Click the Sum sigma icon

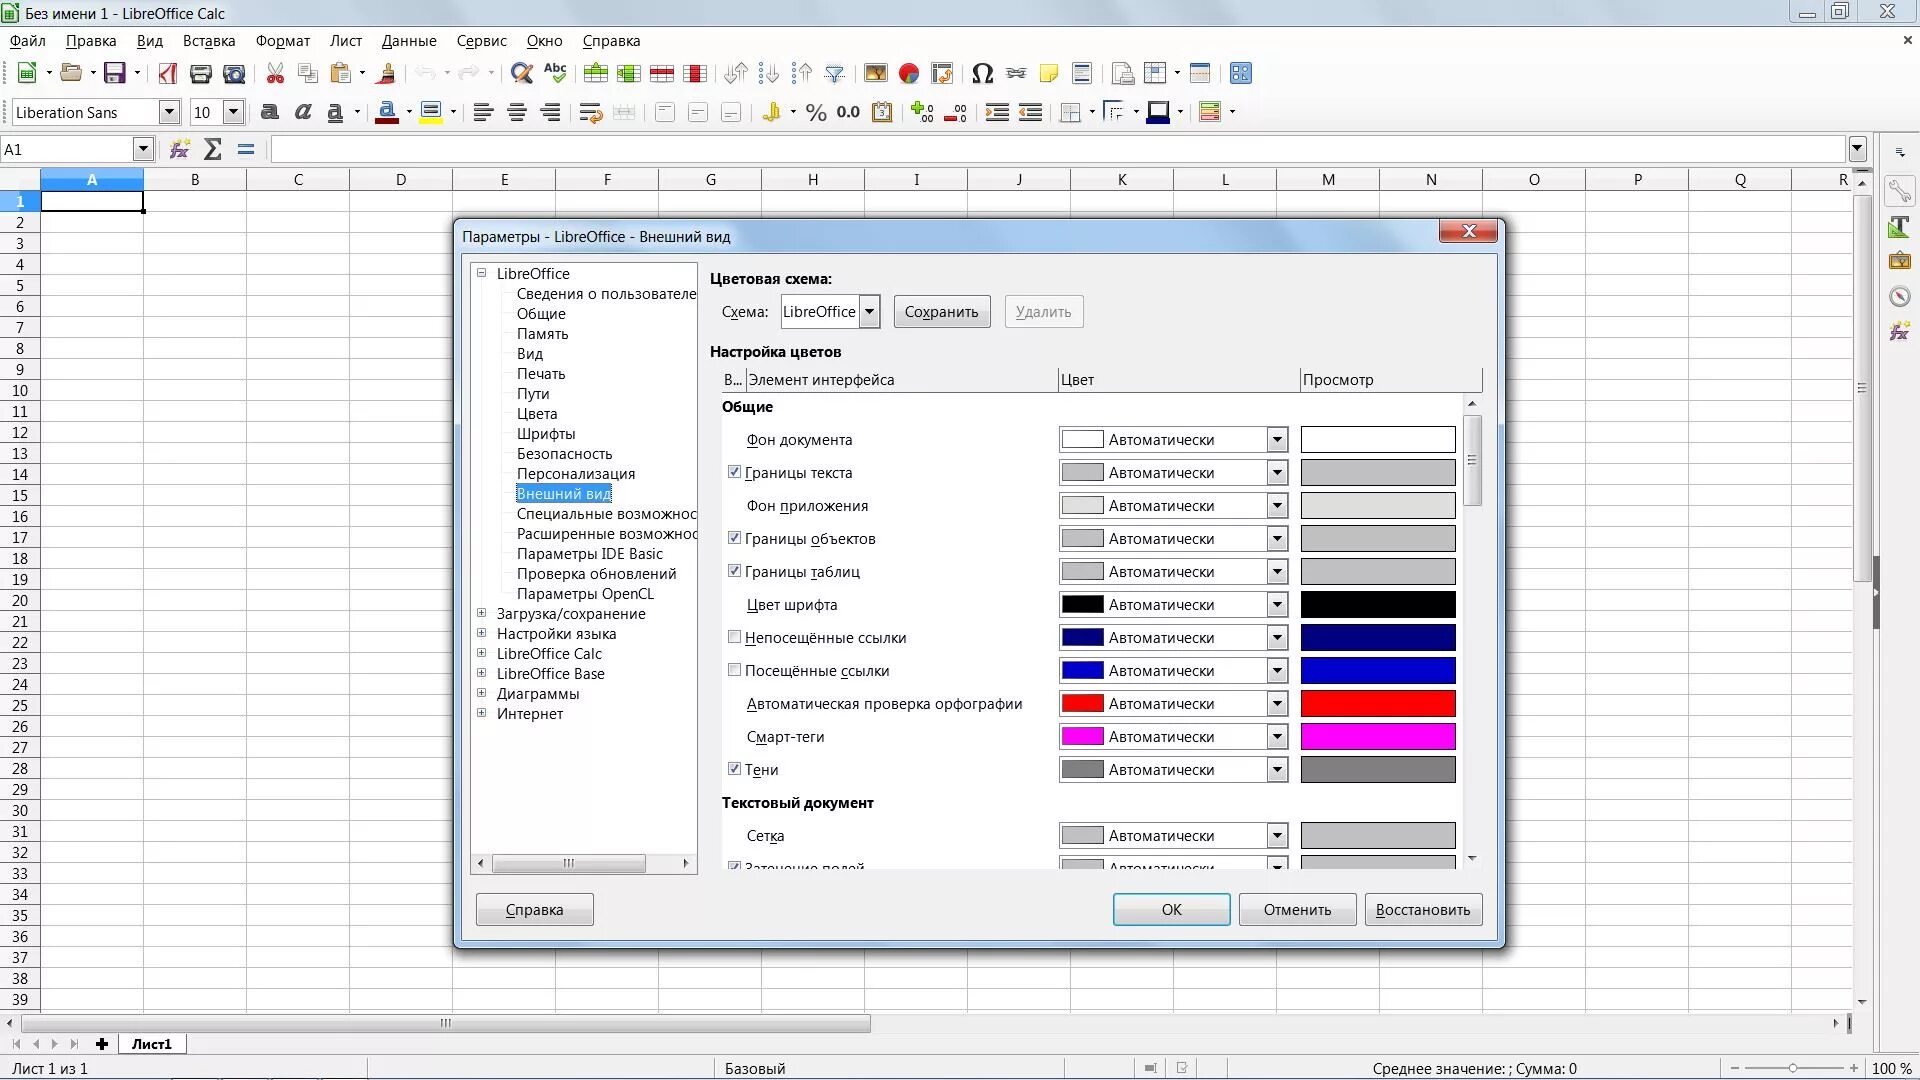tap(212, 149)
